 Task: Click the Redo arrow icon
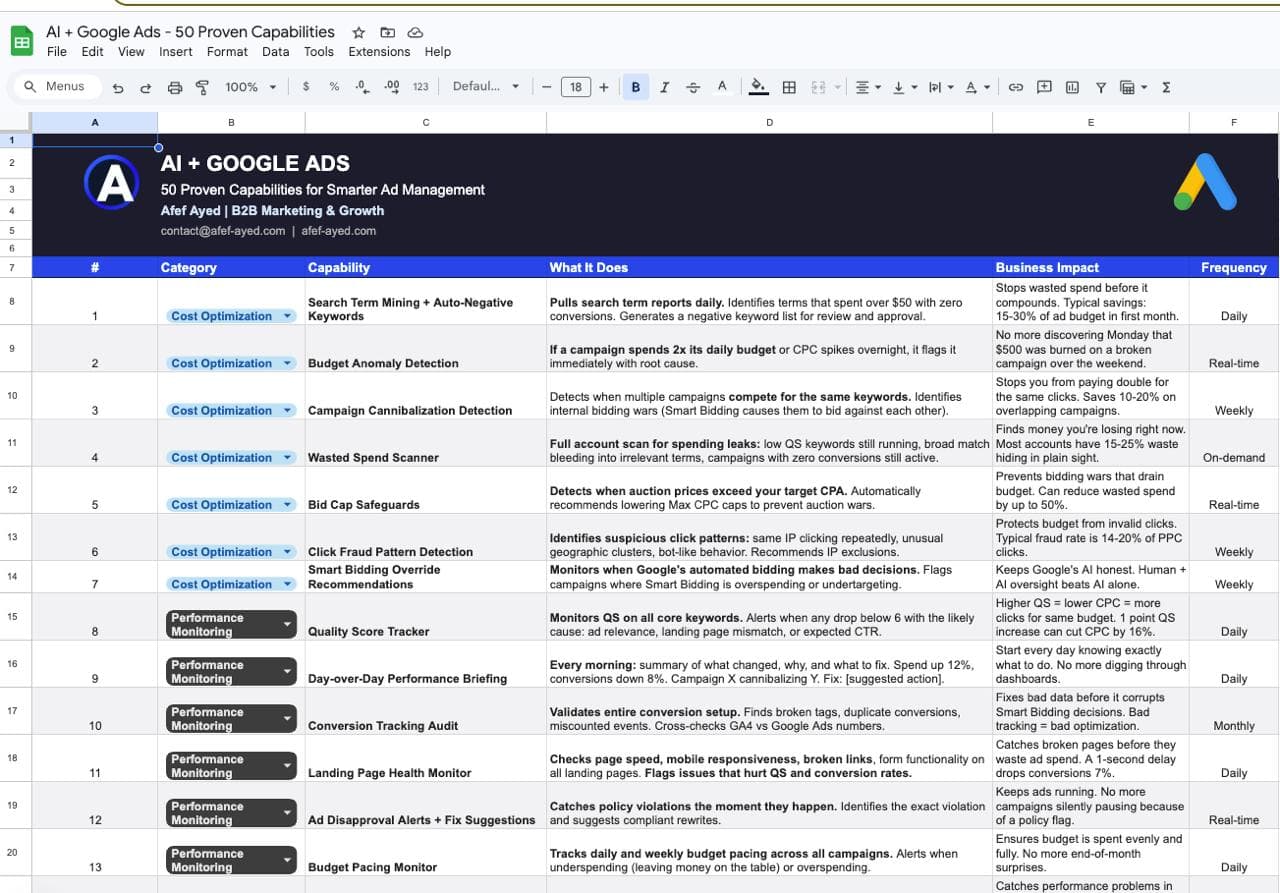pos(146,87)
